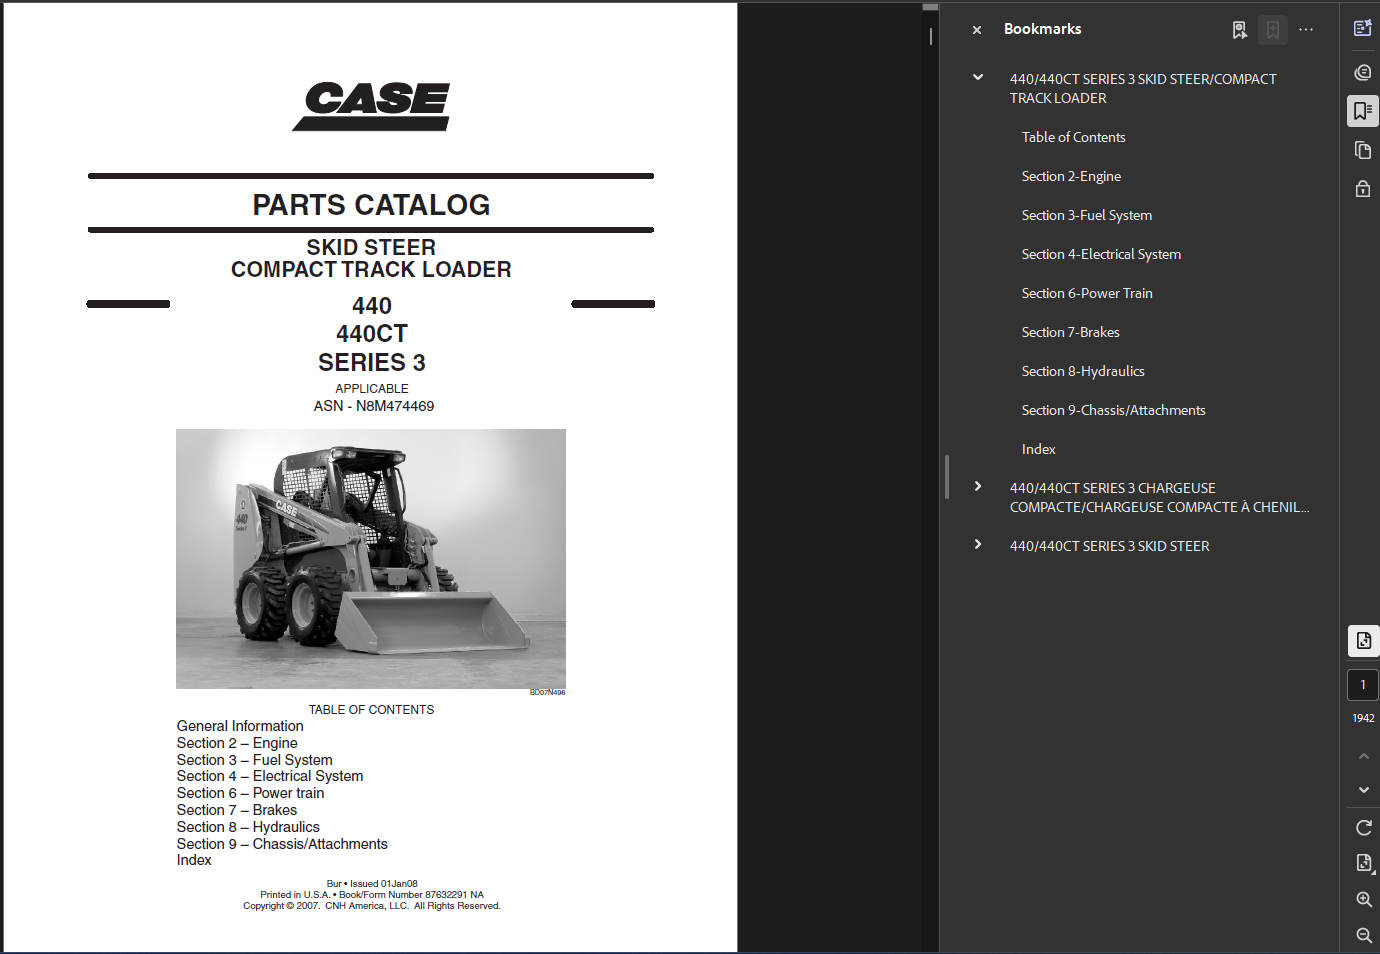Open the Table of Contents bookmark
The height and width of the screenshot is (954, 1380).
(1073, 137)
